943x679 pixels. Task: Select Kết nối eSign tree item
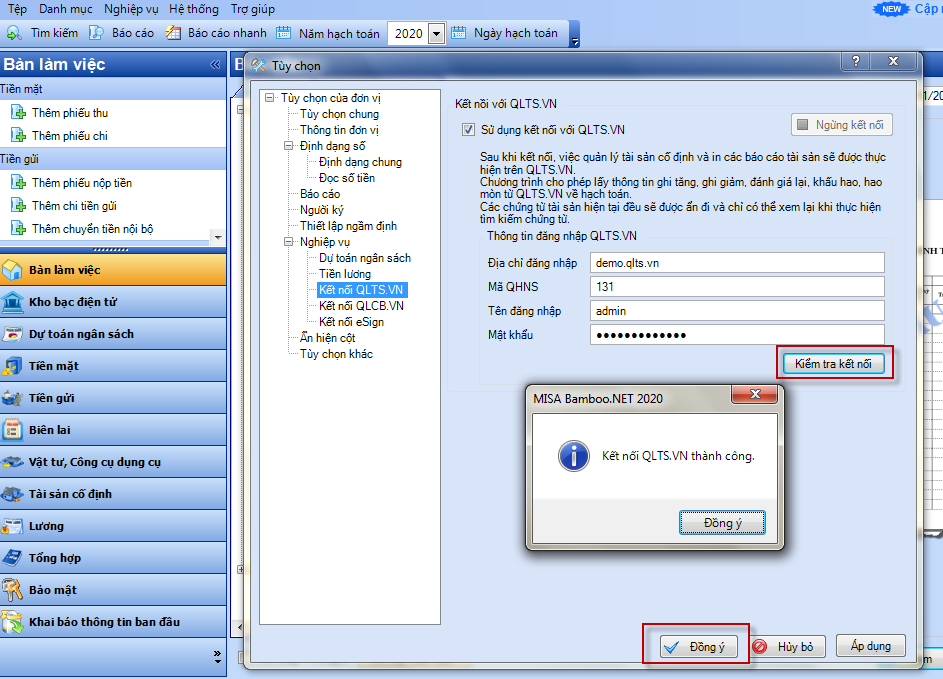(351, 322)
